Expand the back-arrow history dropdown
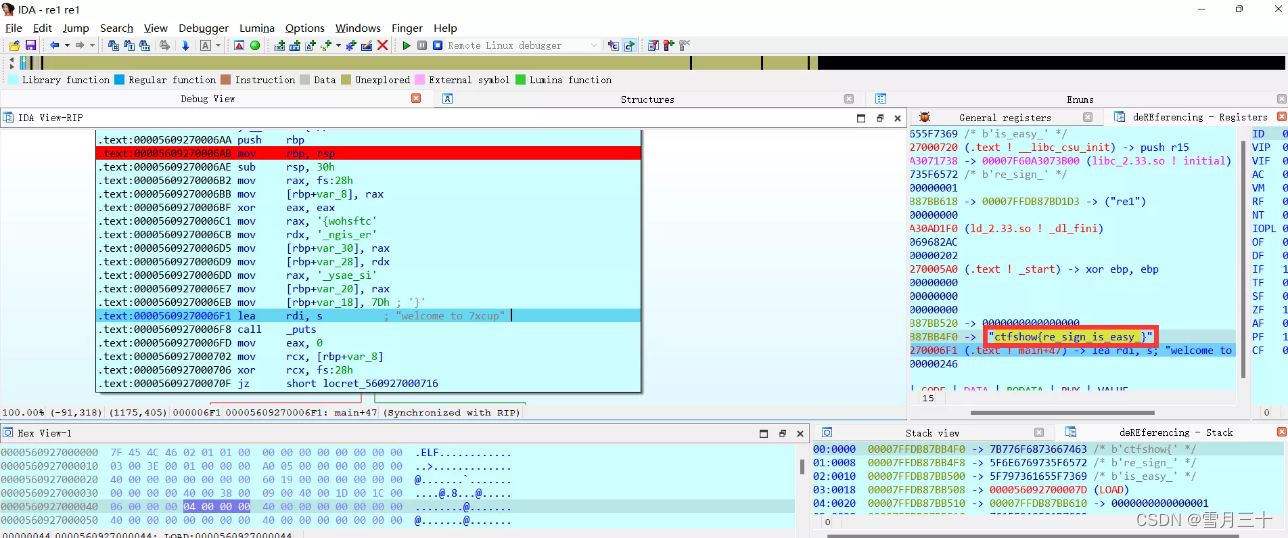The image size is (1288, 538). [67, 46]
